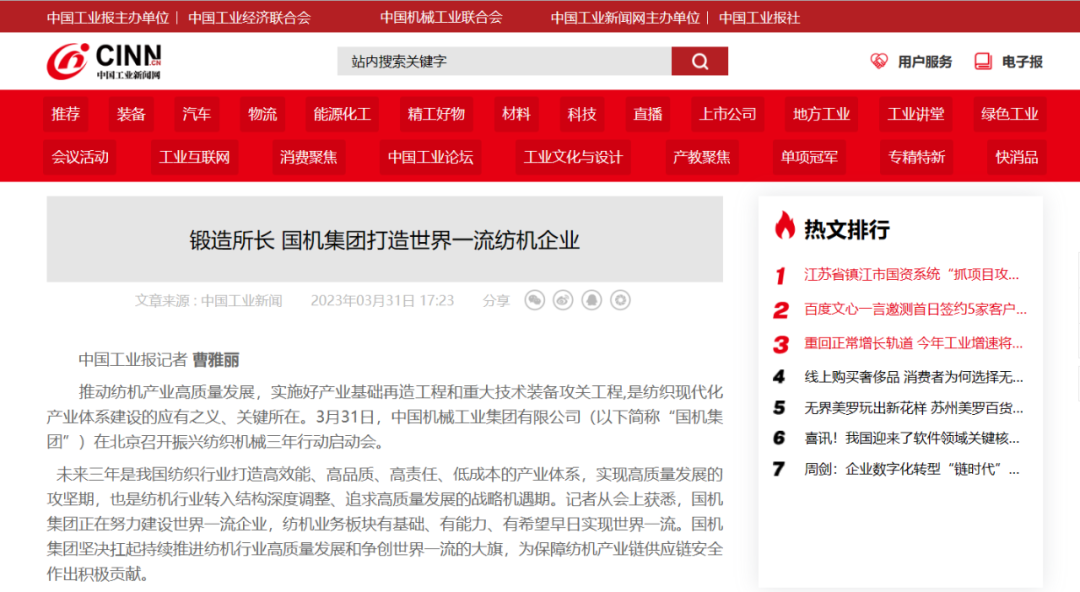Share the article via the QQ penguin icon
Screen dimensions: 1080x592
592,300
